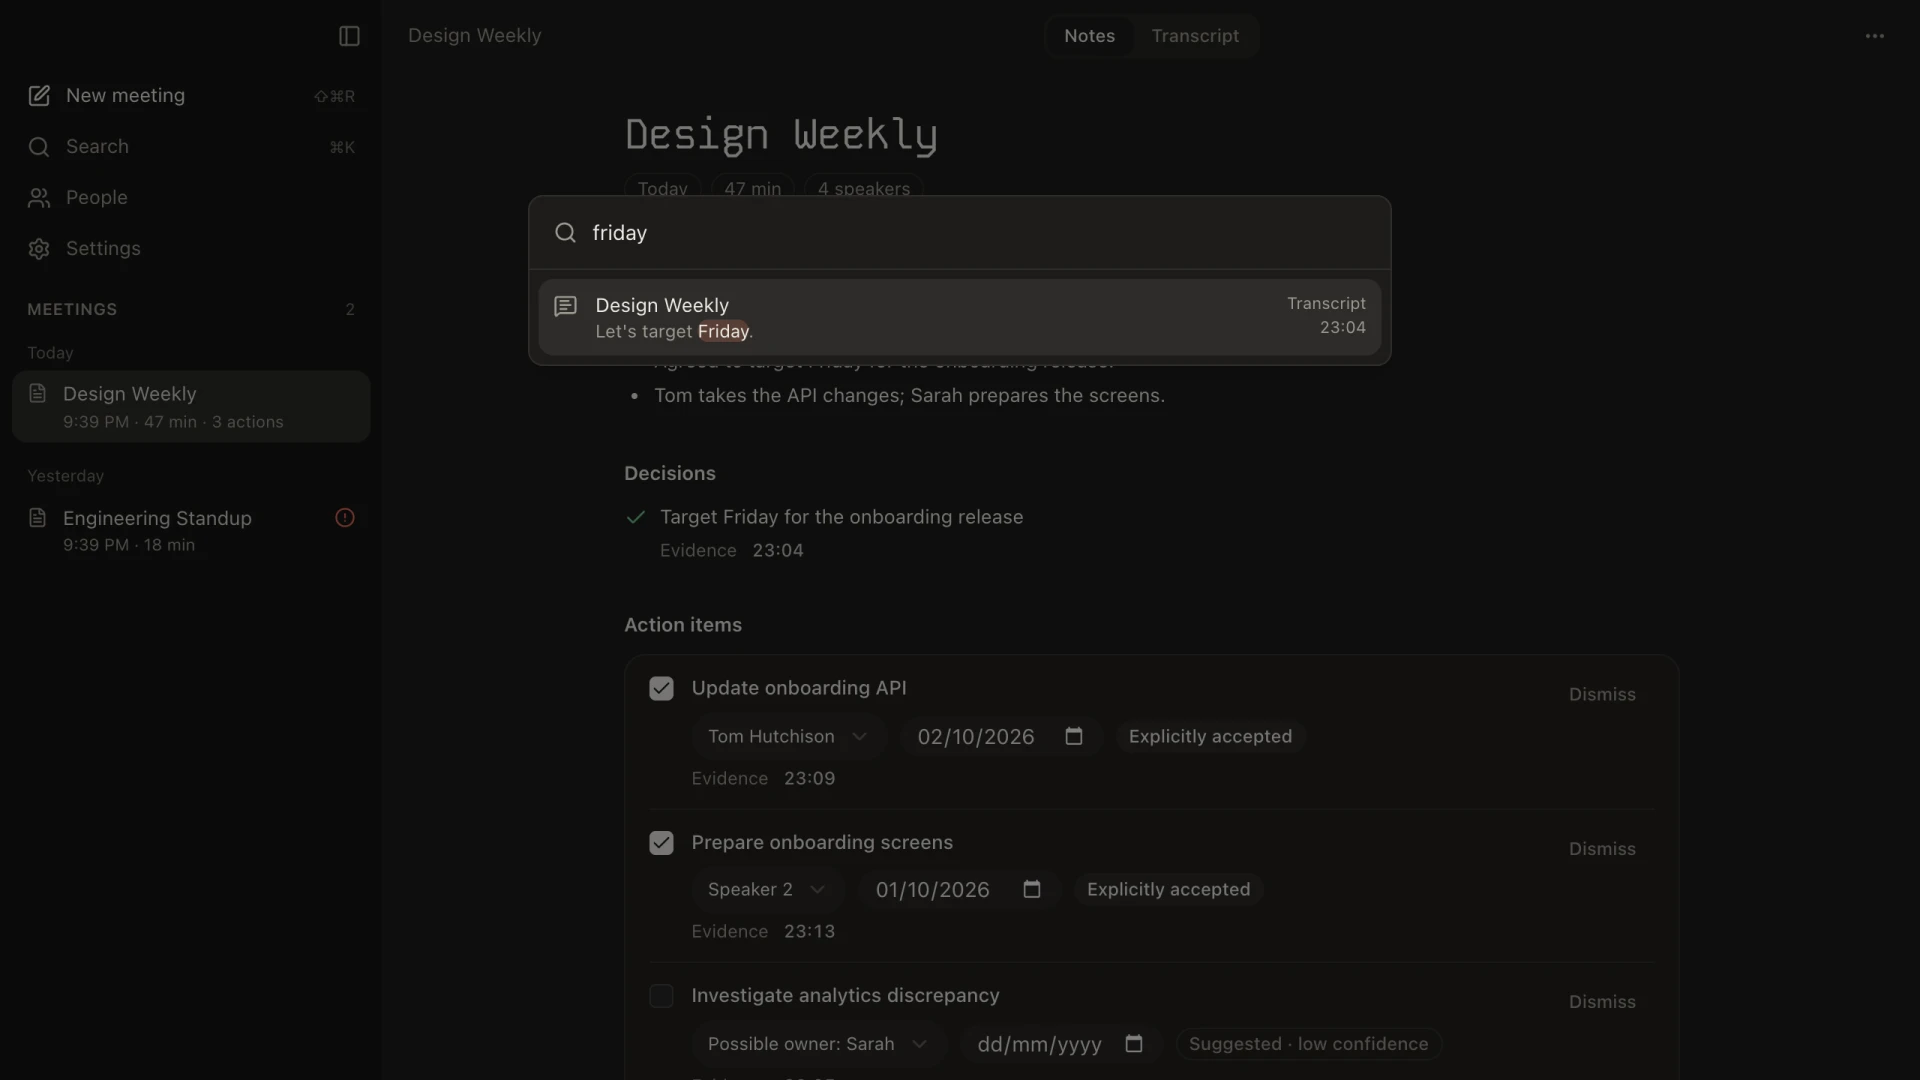This screenshot has height=1080, width=1920.
Task: Select Design Weekly meeting in the sidebar list
Action: pos(191,407)
